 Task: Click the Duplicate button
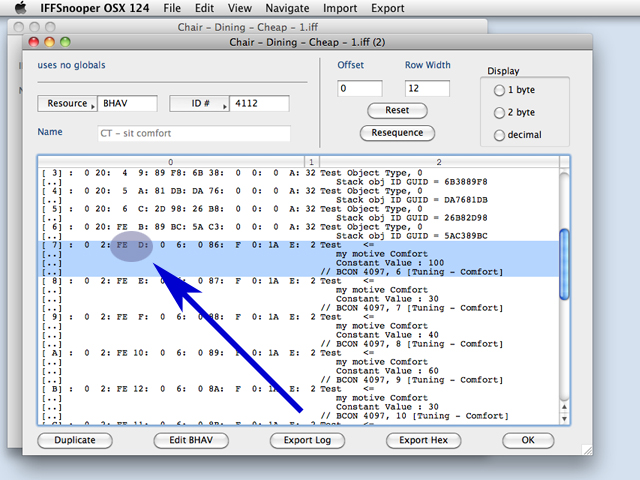(74, 440)
